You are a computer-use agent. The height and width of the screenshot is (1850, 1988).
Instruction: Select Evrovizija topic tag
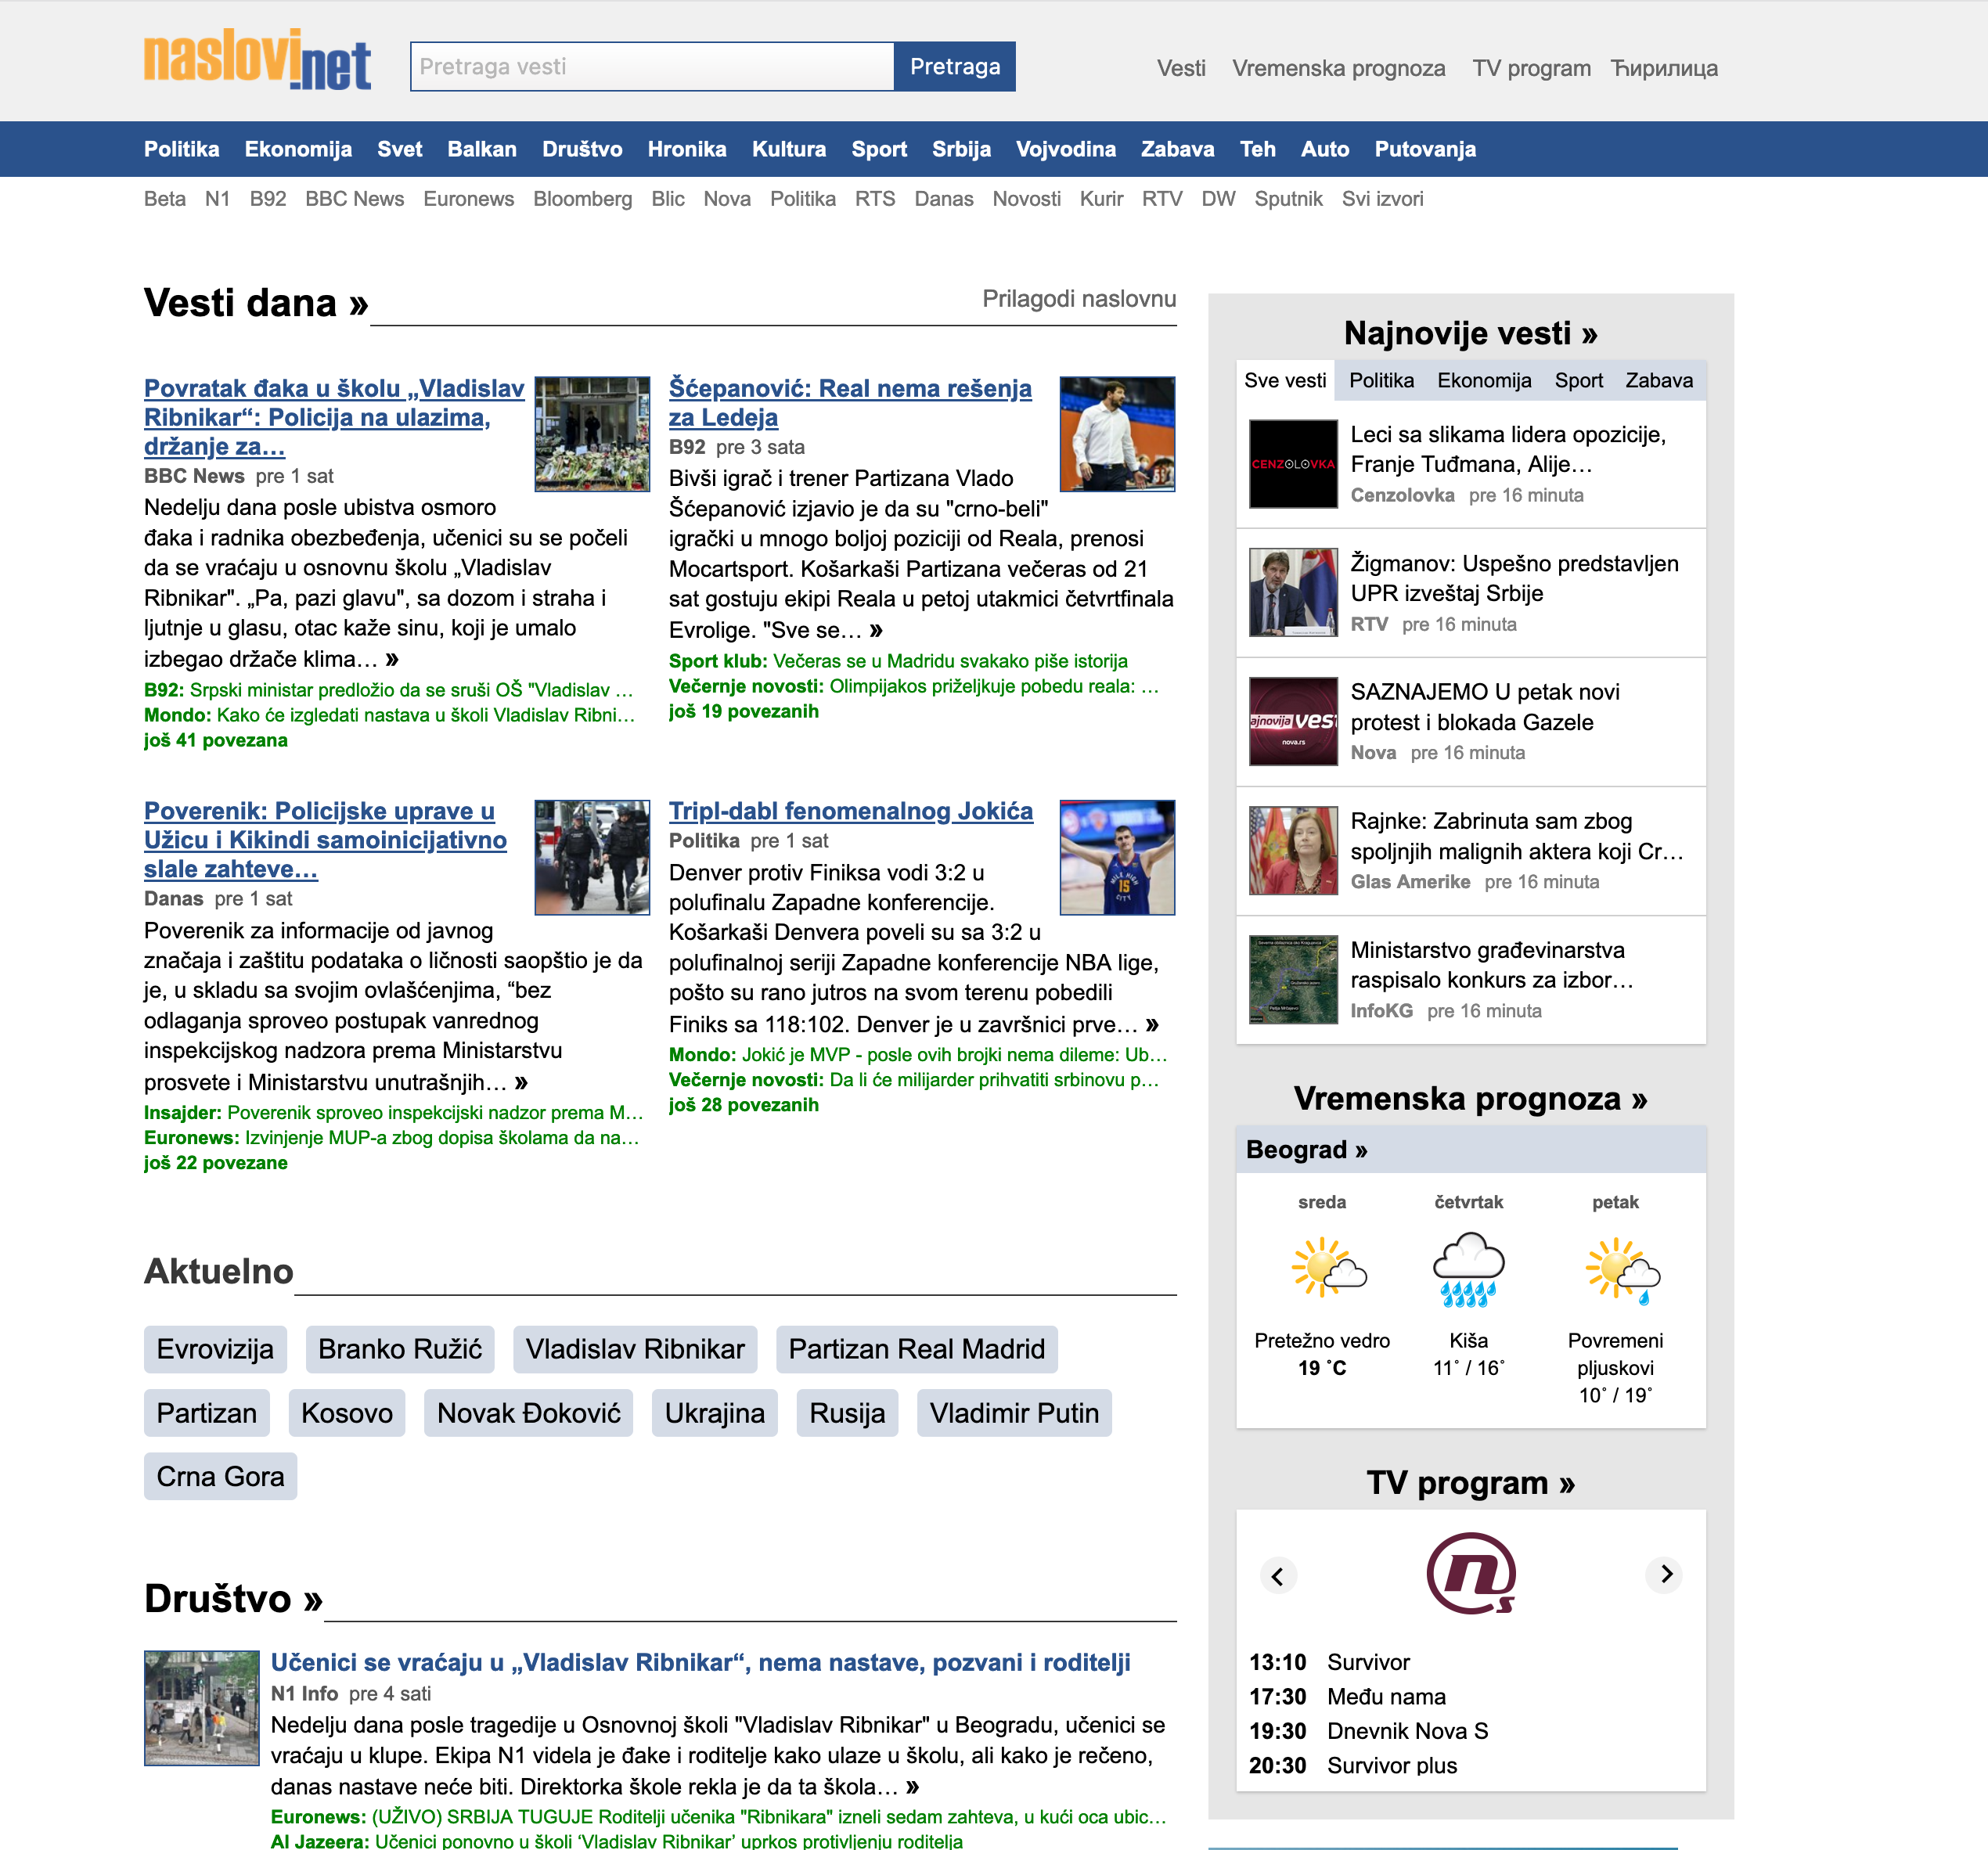pos(215,1349)
